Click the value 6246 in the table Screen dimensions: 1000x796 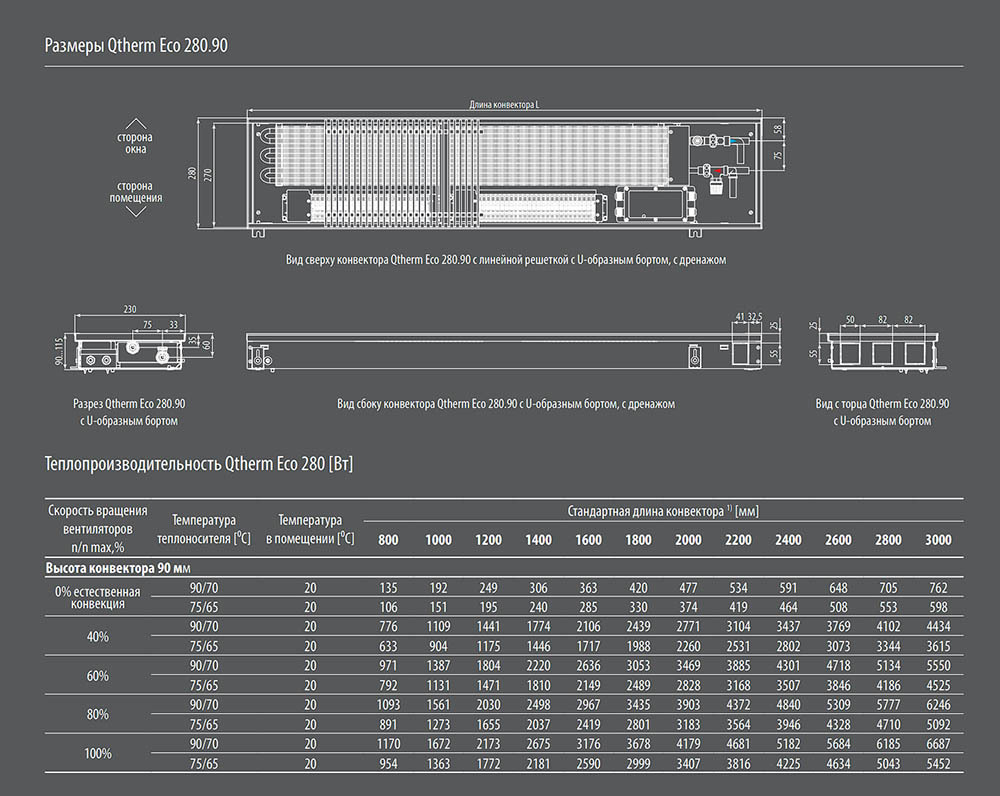click(938, 705)
